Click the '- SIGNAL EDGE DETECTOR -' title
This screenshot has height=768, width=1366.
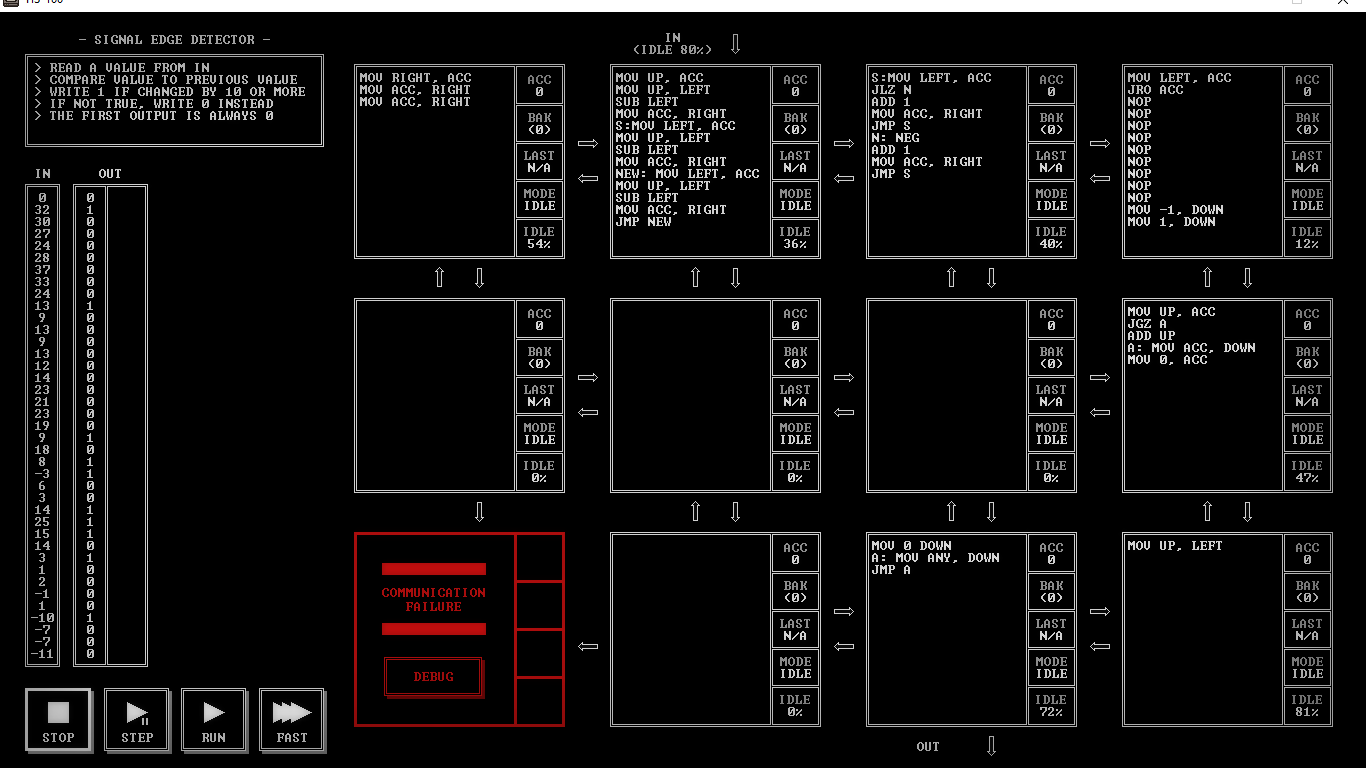click(174, 40)
